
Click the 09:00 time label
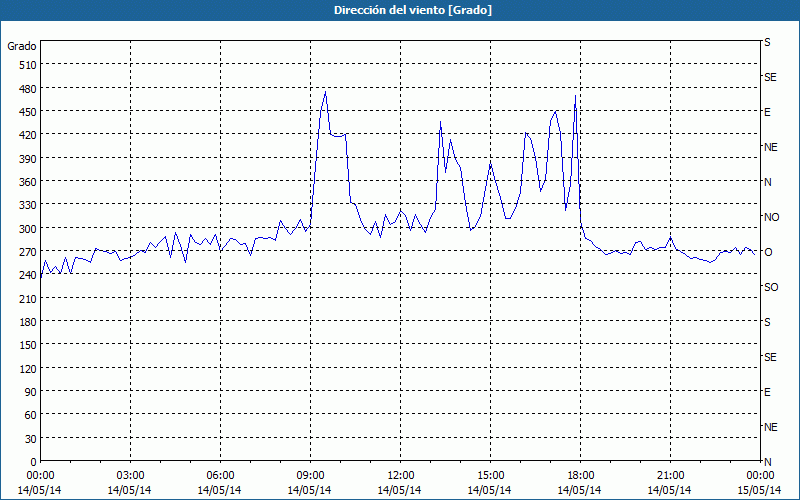tap(310, 476)
